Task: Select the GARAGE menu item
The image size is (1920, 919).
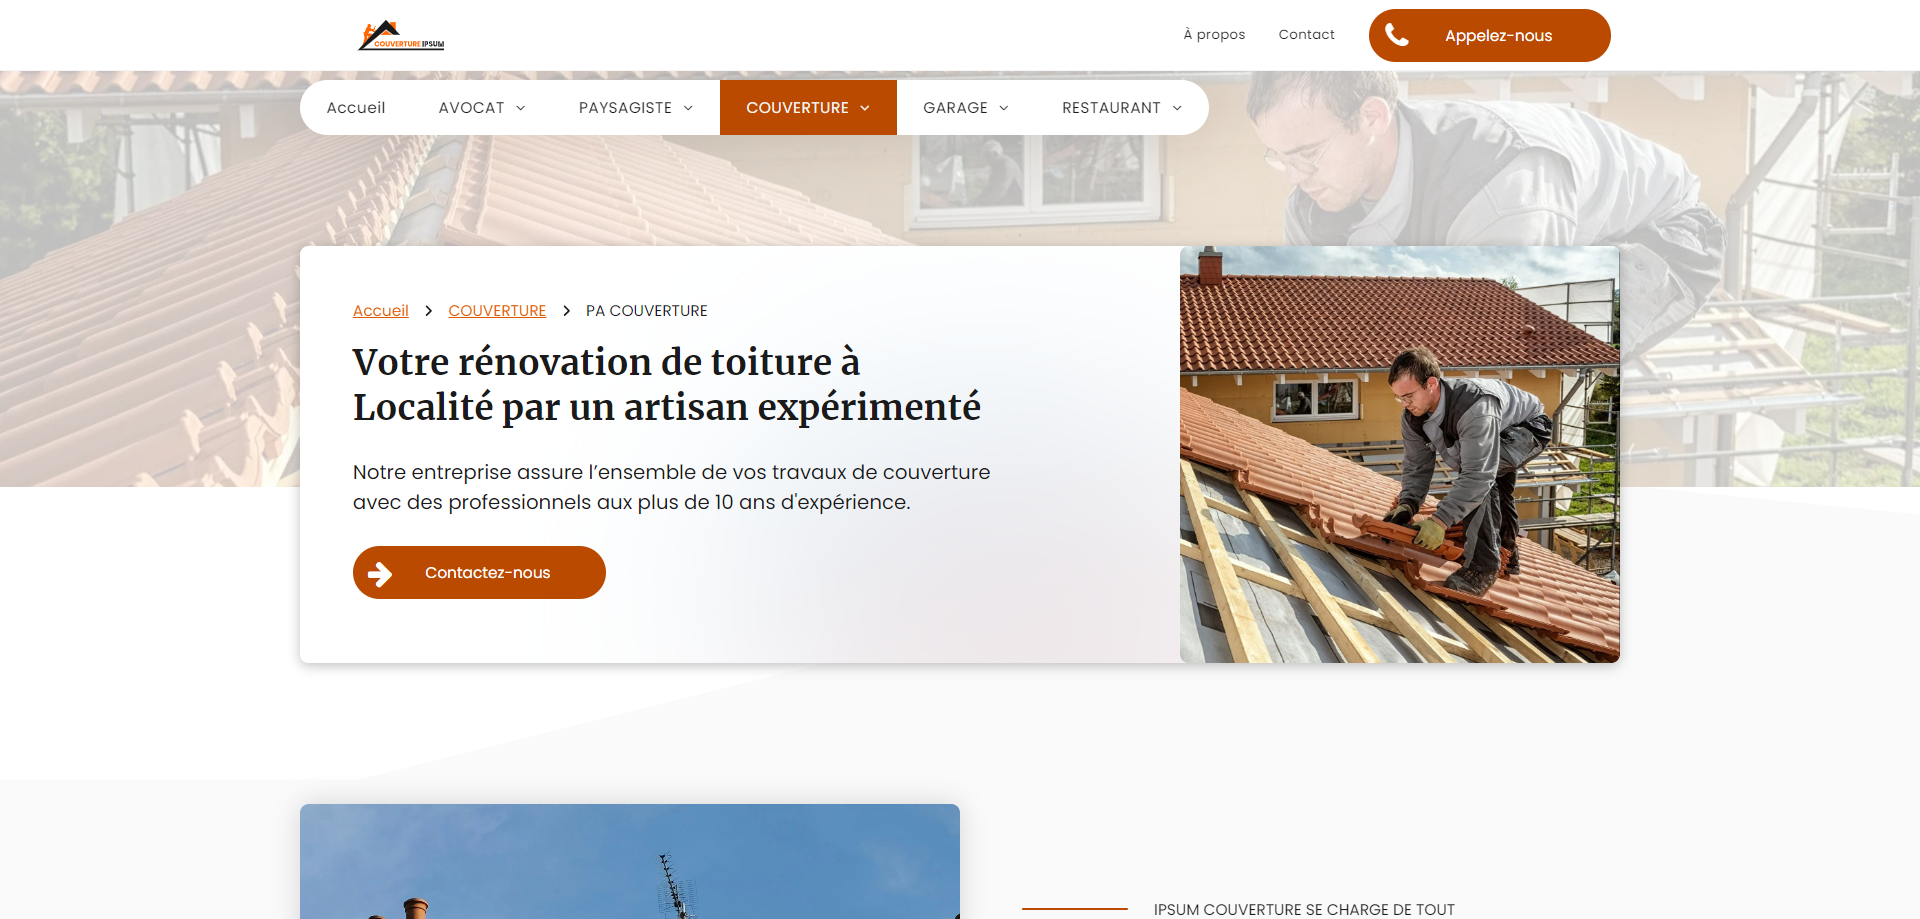Action: (x=966, y=108)
